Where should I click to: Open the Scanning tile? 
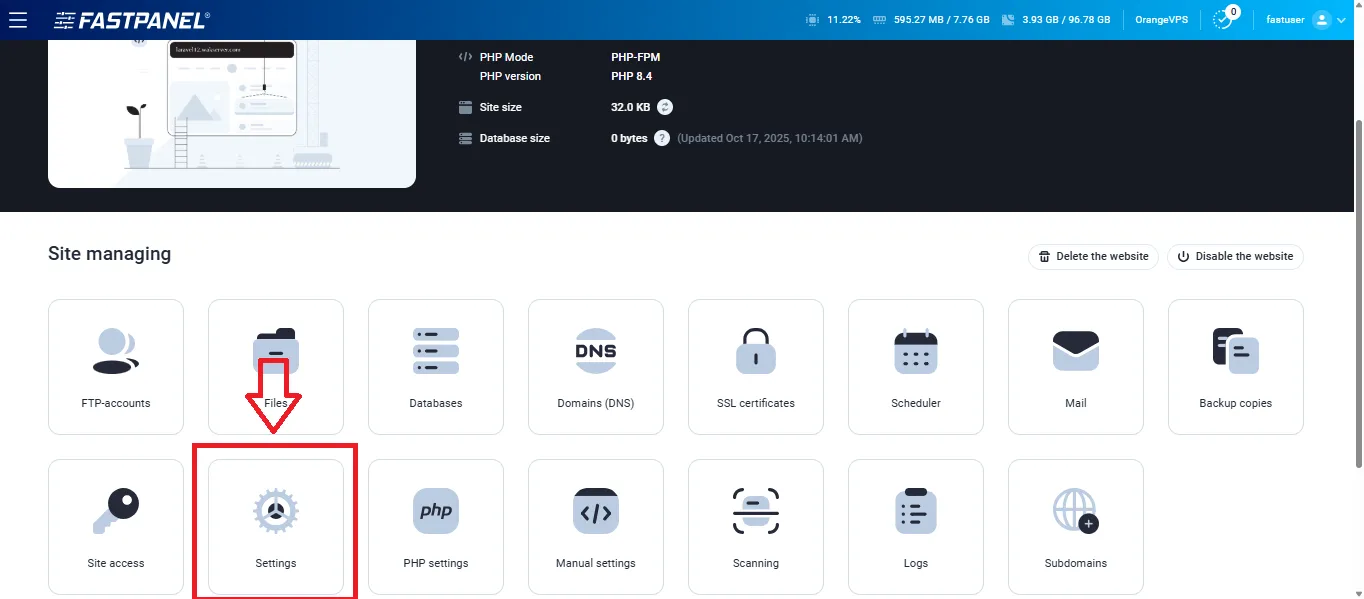(756, 527)
